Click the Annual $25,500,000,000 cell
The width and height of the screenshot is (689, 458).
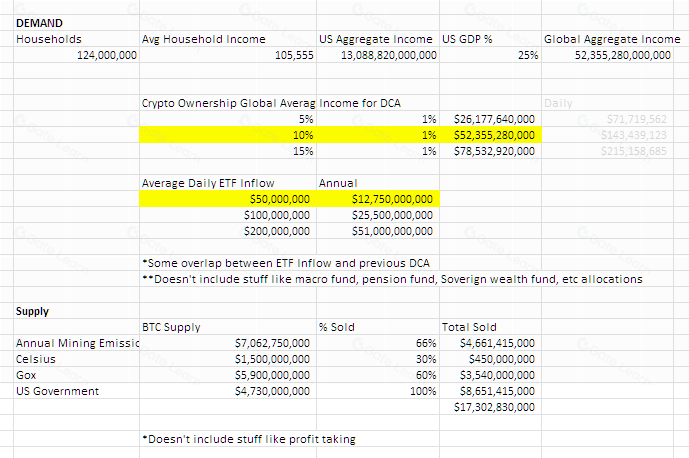[378, 215]
